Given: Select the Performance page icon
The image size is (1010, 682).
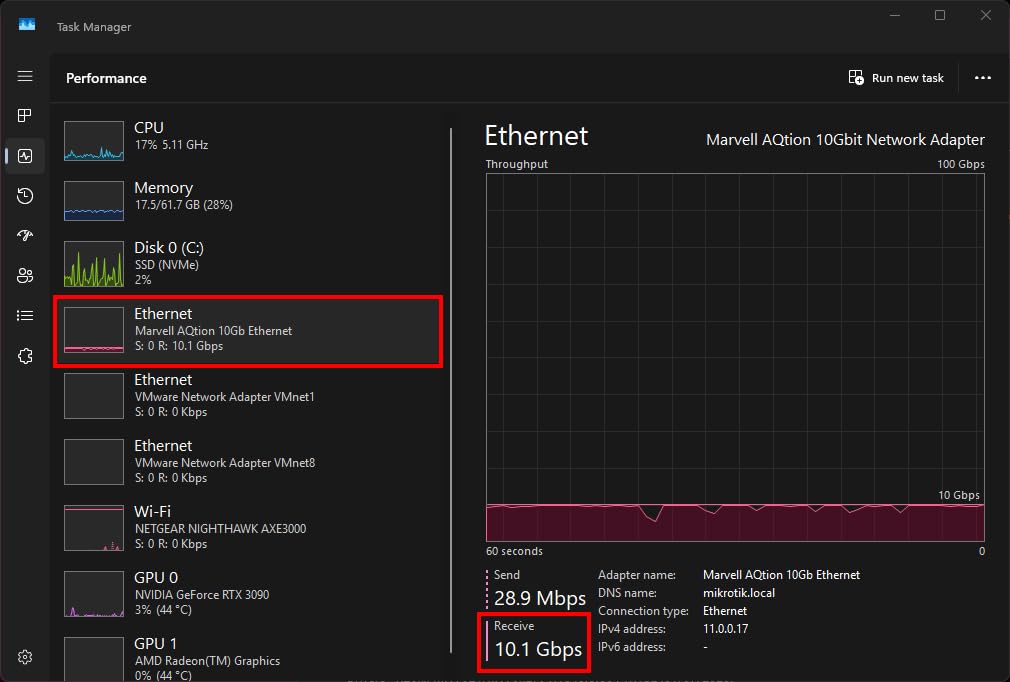Looking at the screenshot, I should [x=25, y=156].
